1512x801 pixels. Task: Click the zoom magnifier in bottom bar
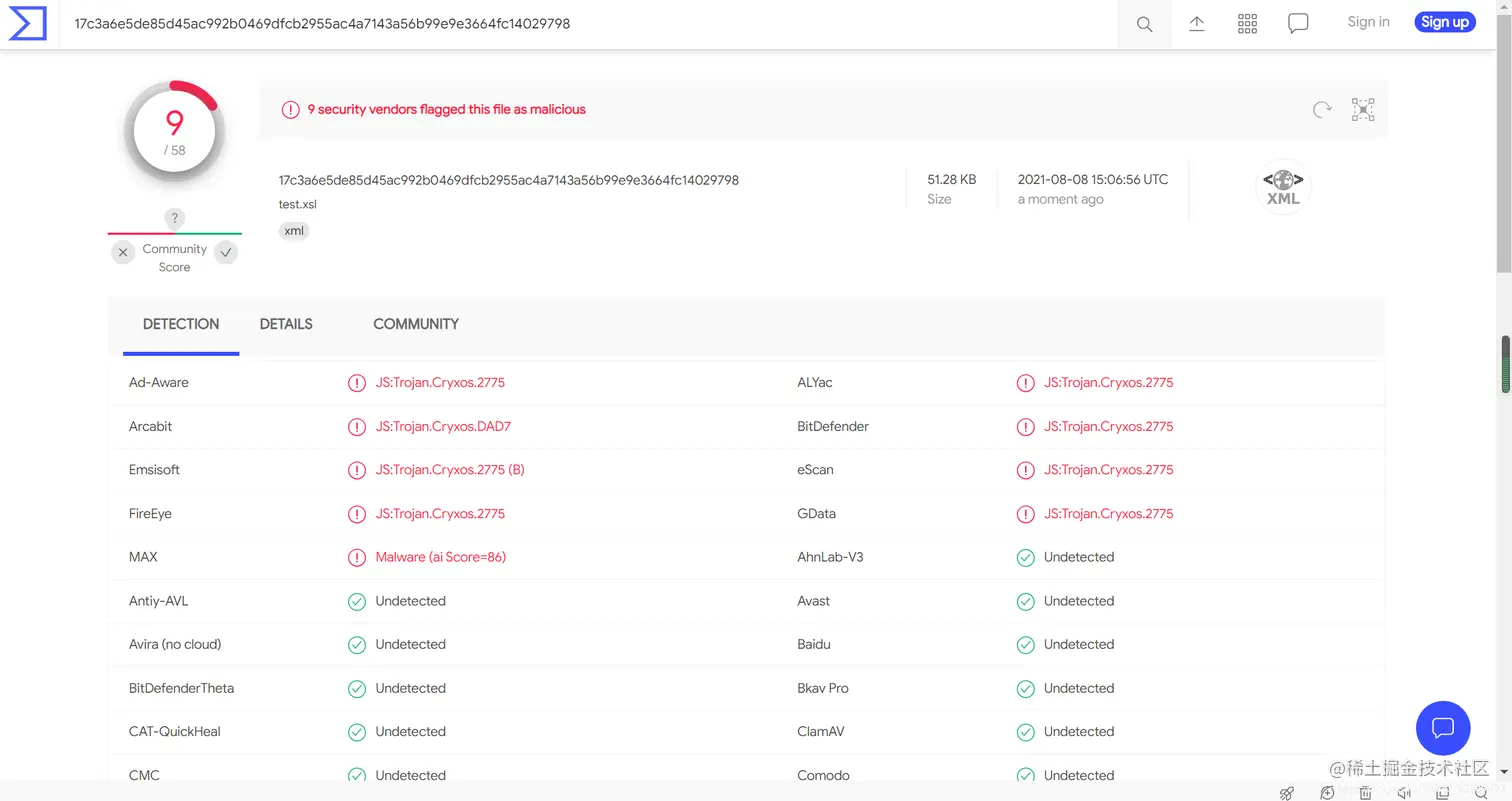[1481, 793]
